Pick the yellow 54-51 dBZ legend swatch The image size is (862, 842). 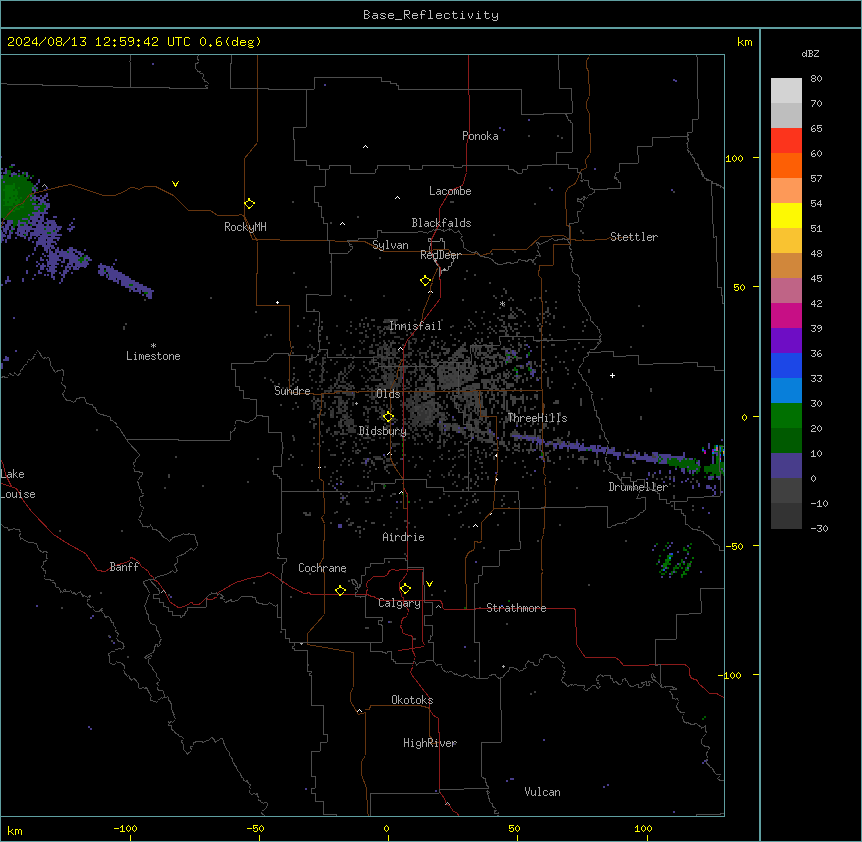786,215
